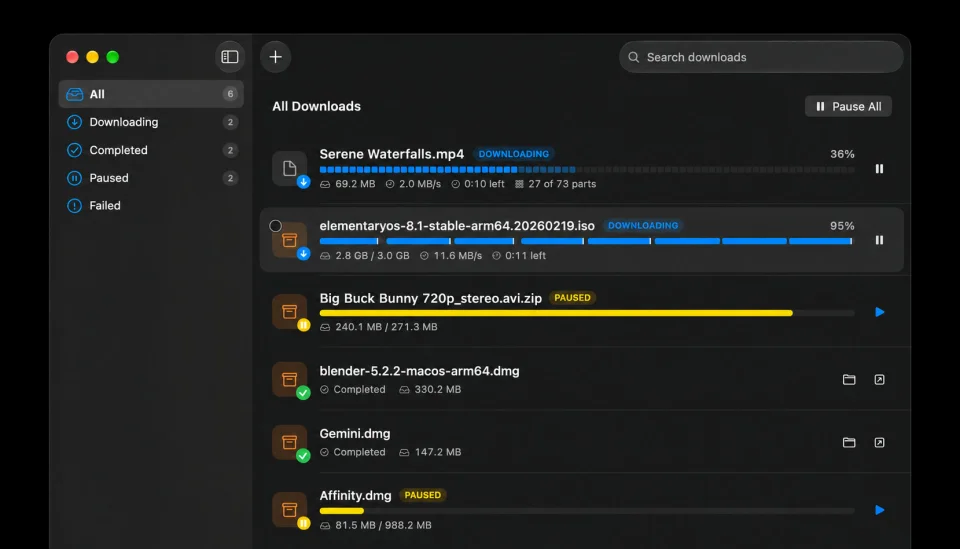Resume the Affinity.dmg download

[879, 510]
